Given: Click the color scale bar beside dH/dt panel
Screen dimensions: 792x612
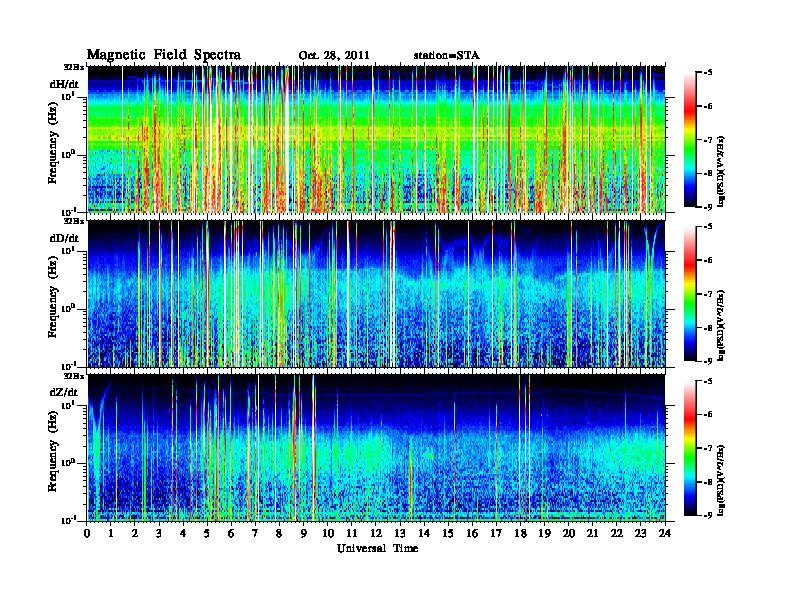Looking at the screenshot, I should (689, 140).
